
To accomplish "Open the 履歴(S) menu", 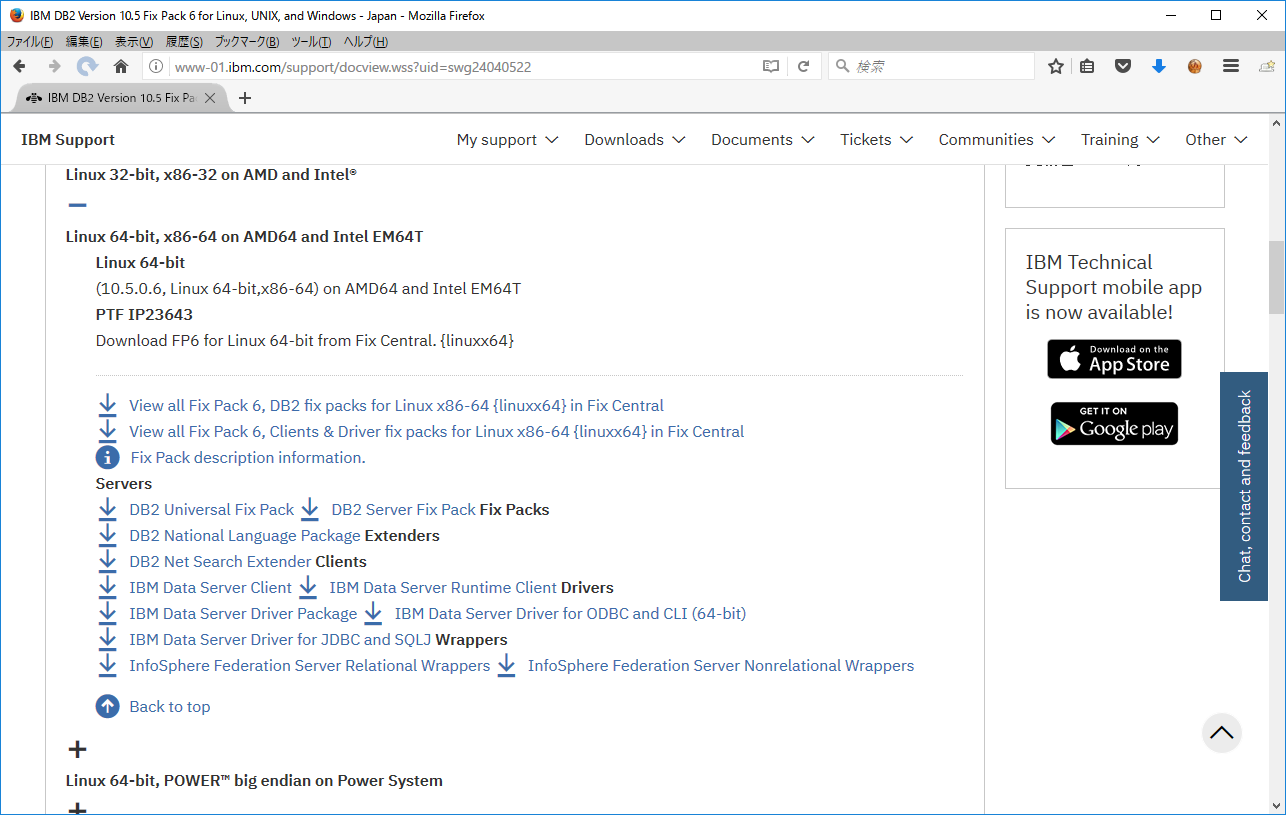I will [184, 42].
